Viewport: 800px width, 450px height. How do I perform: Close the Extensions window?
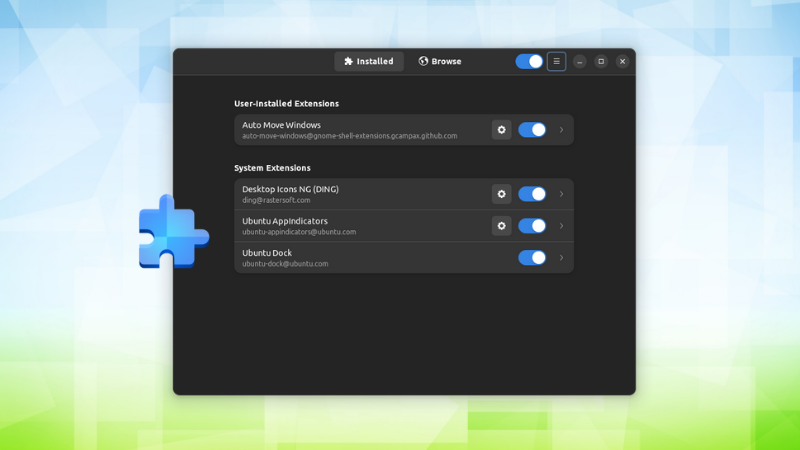(622, 62)
